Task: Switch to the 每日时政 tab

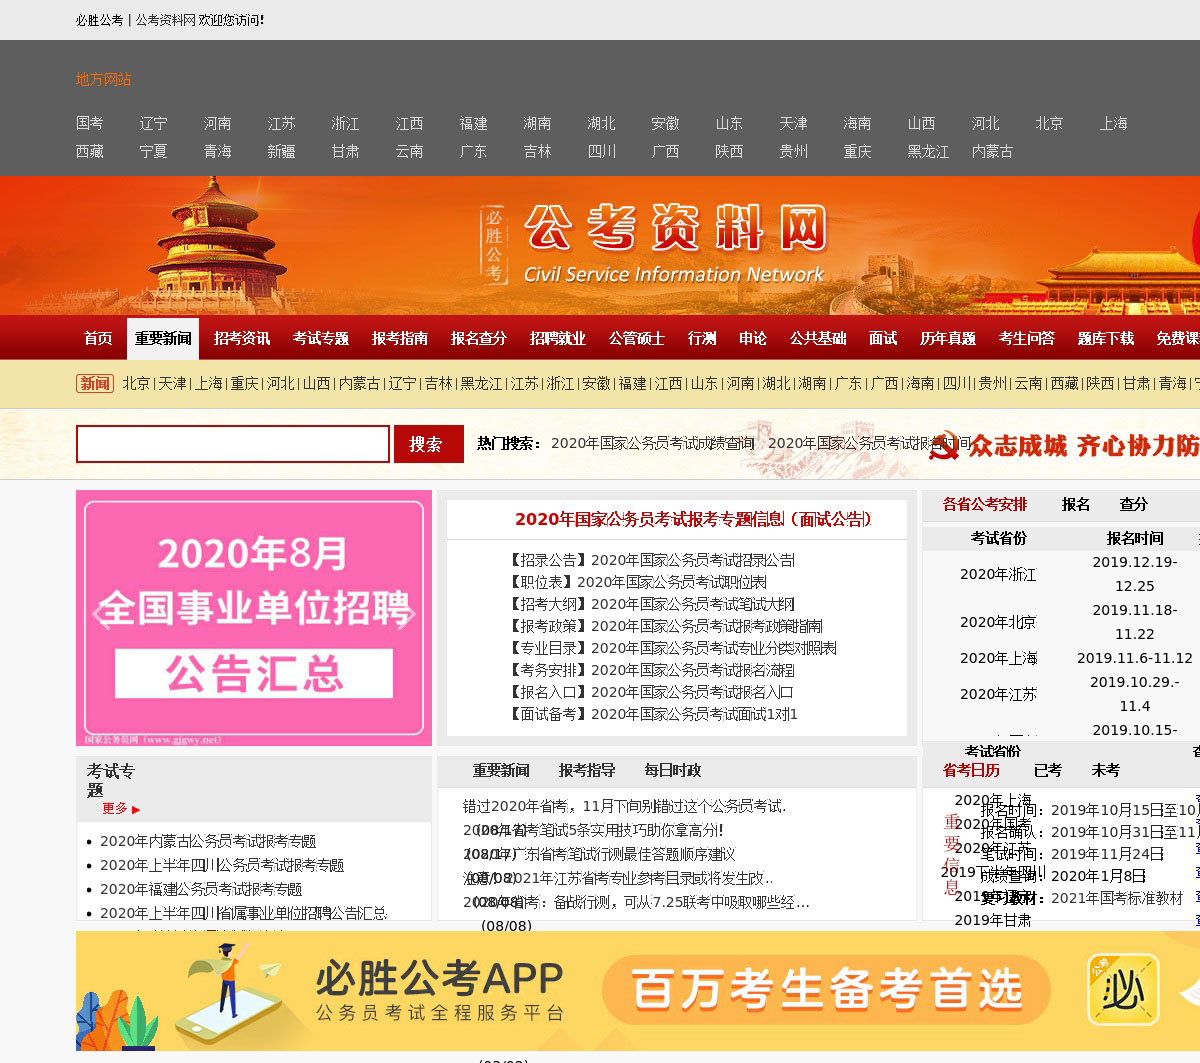Action: (673, 771)
